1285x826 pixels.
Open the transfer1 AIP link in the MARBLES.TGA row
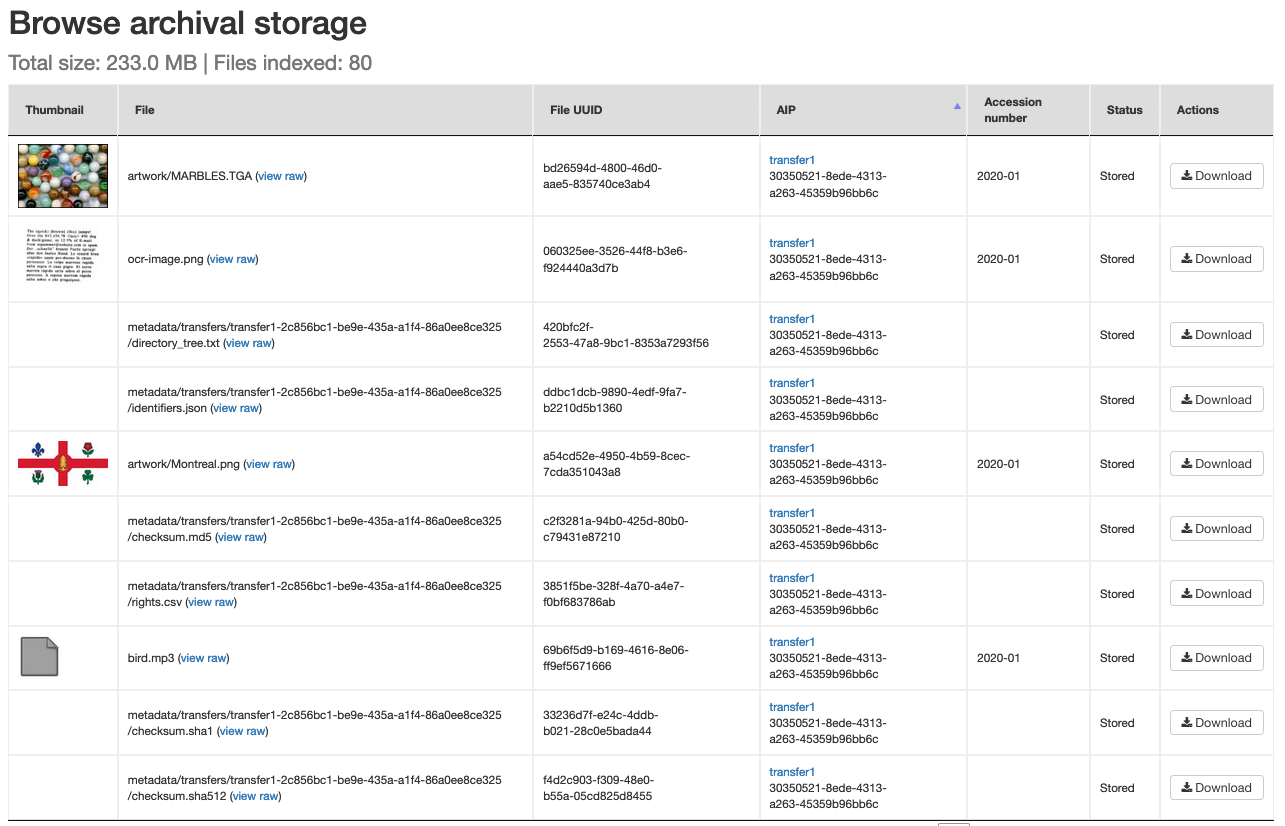pos(791,159)
